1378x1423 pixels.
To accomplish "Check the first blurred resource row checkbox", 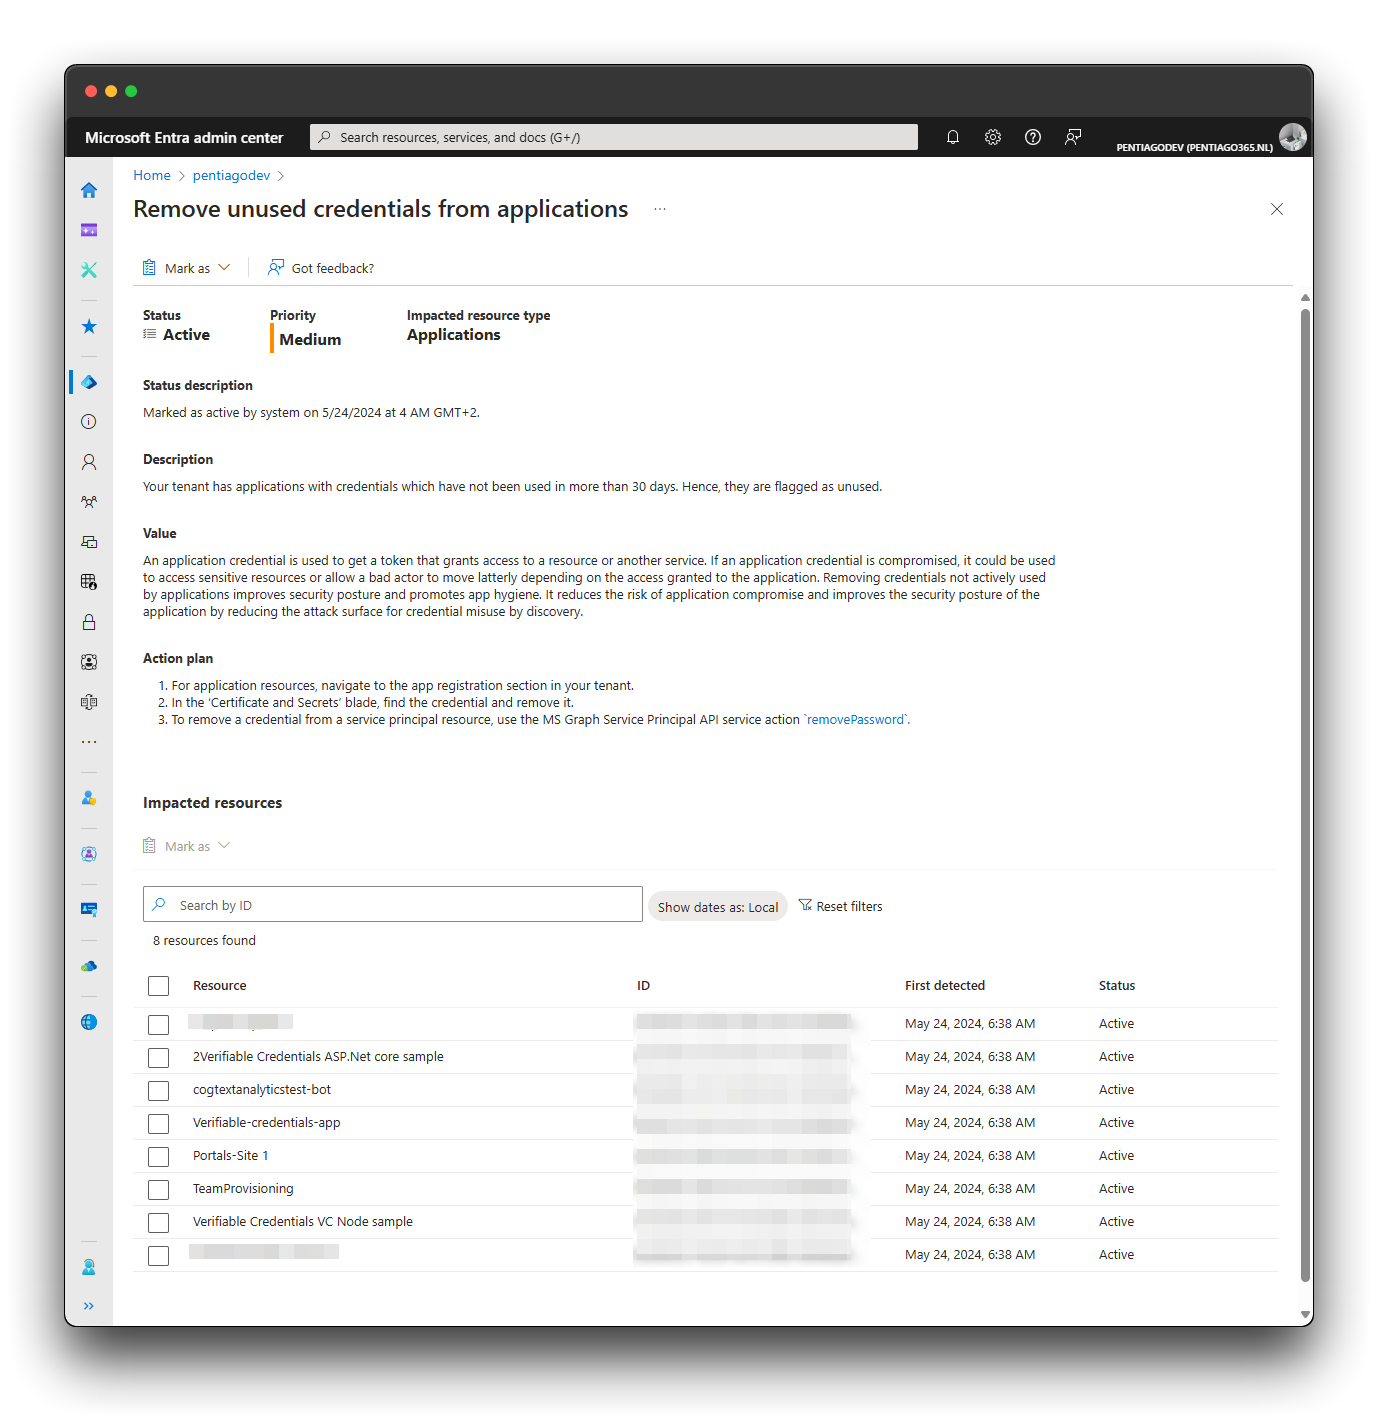I will pos(158,1025).
